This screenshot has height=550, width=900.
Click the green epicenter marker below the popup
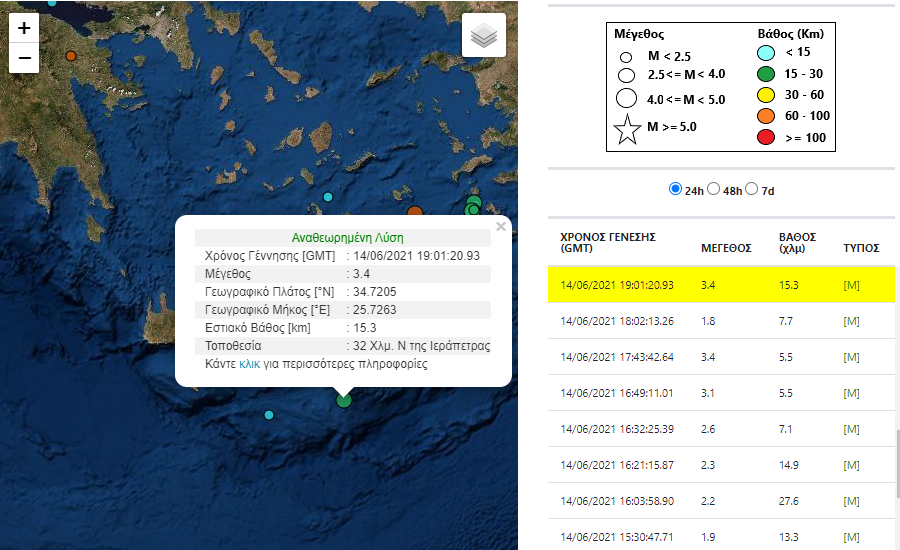point(344,400)
